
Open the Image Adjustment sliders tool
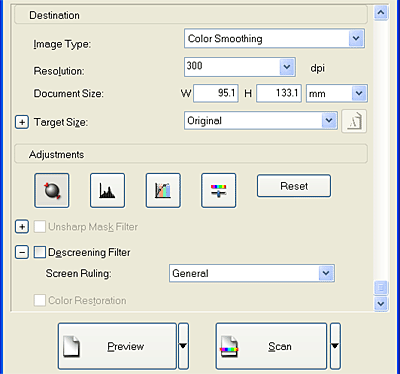click(219, 191)
